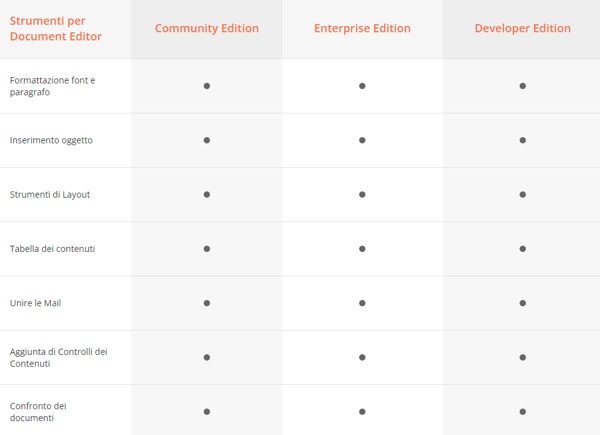The image size is (600, 435).
Task: Click the Strumenti di Layout row label
Action: tap(50, 194)
